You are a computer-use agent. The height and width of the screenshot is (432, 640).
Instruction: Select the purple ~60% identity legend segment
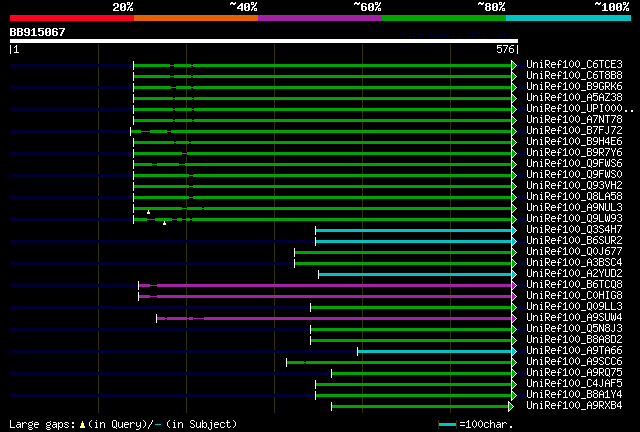(320, 18)
